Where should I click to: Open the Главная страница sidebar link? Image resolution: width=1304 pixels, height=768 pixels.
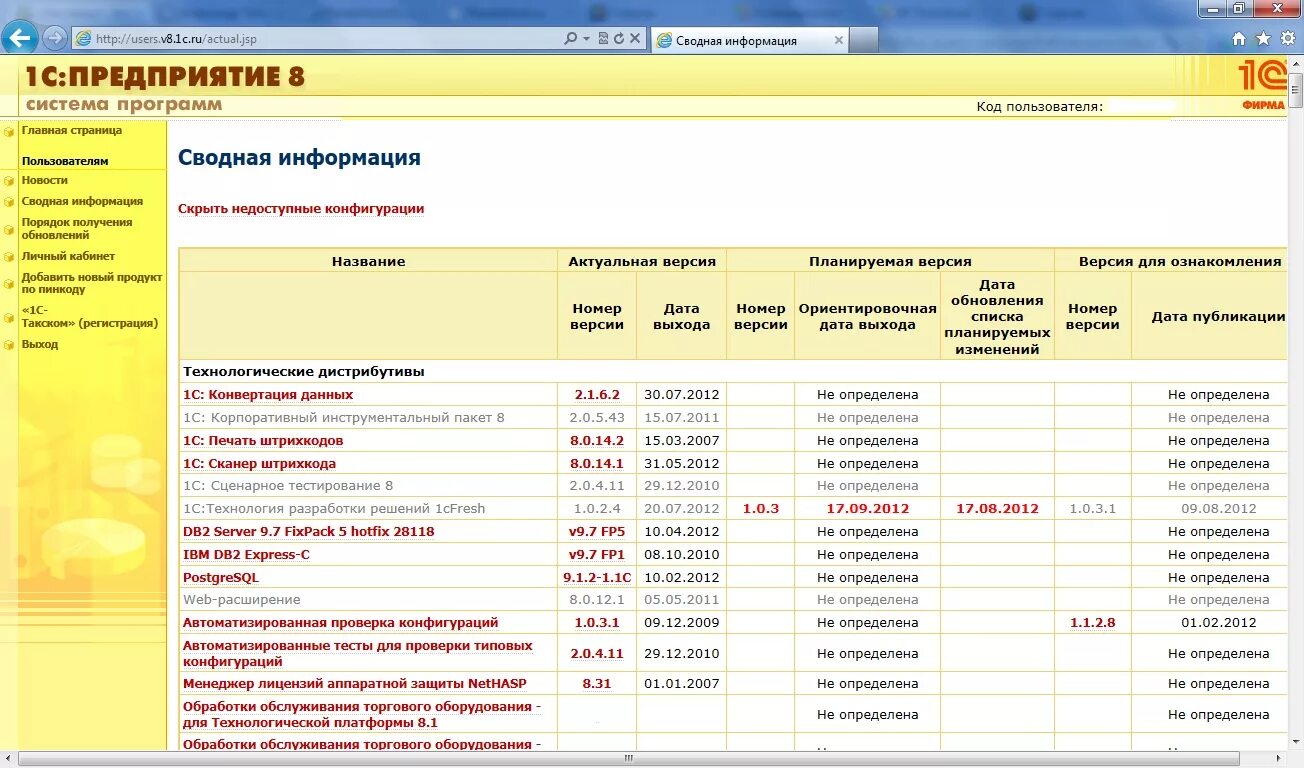[72, 130]
